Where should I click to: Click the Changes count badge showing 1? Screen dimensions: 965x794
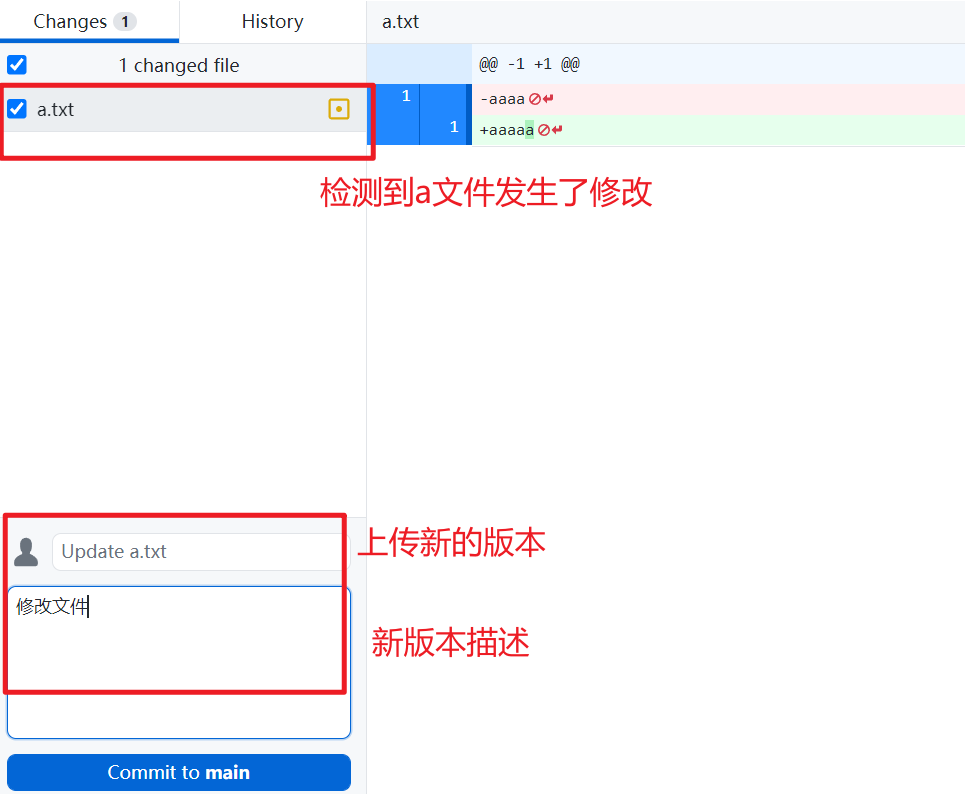click(x=125, y=21)
